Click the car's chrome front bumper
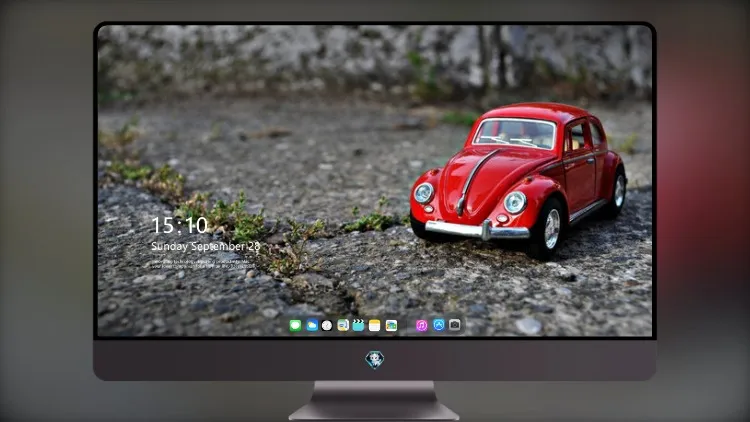Viewport: 750px width, 422px height. tap(477, 231)
